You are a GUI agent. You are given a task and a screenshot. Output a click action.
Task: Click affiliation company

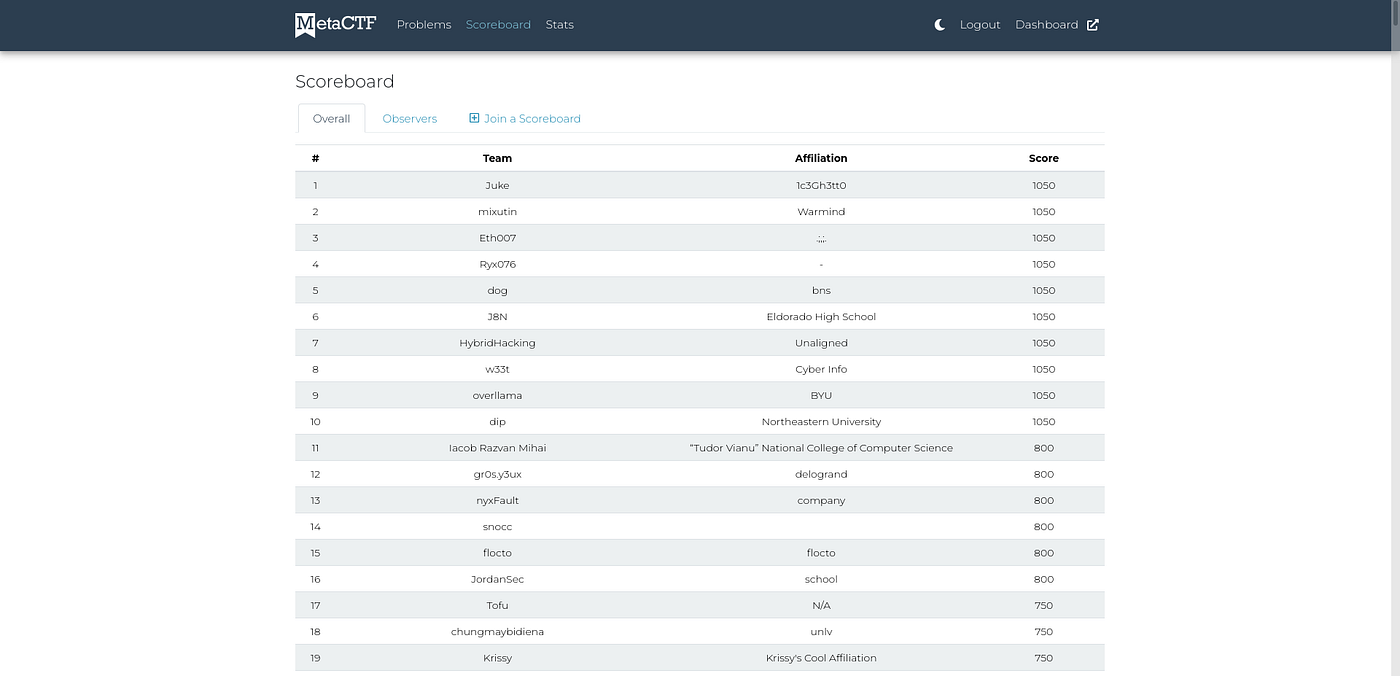pos(821,500)
